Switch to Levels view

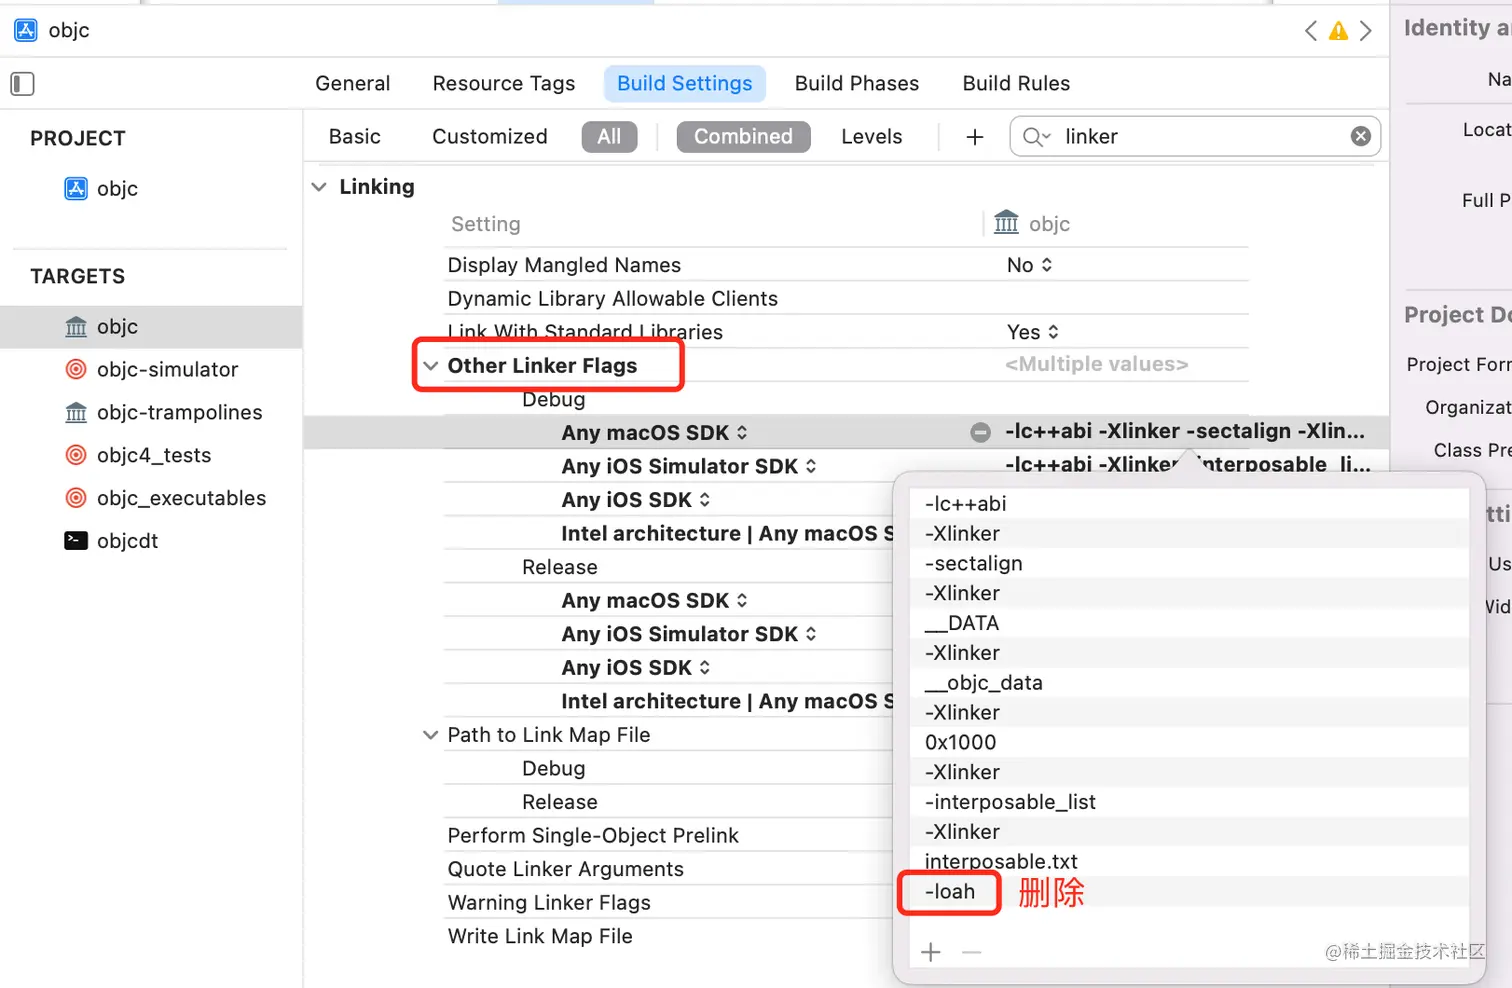click(872, 137)
